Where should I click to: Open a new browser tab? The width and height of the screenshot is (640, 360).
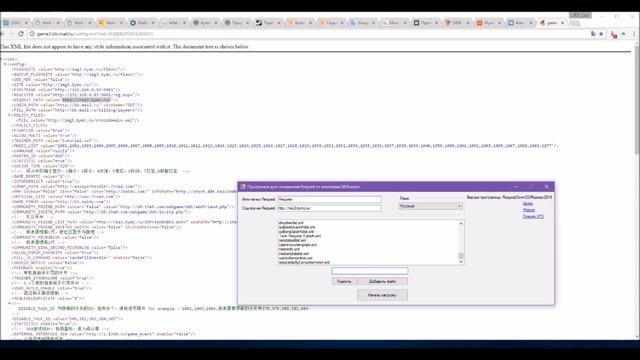tap(575, 23)
